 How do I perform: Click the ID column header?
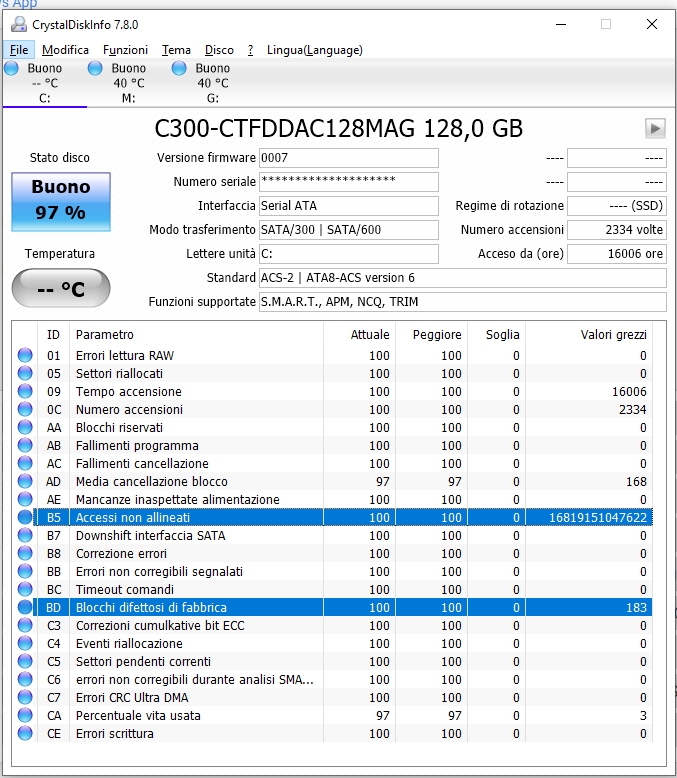53,334
